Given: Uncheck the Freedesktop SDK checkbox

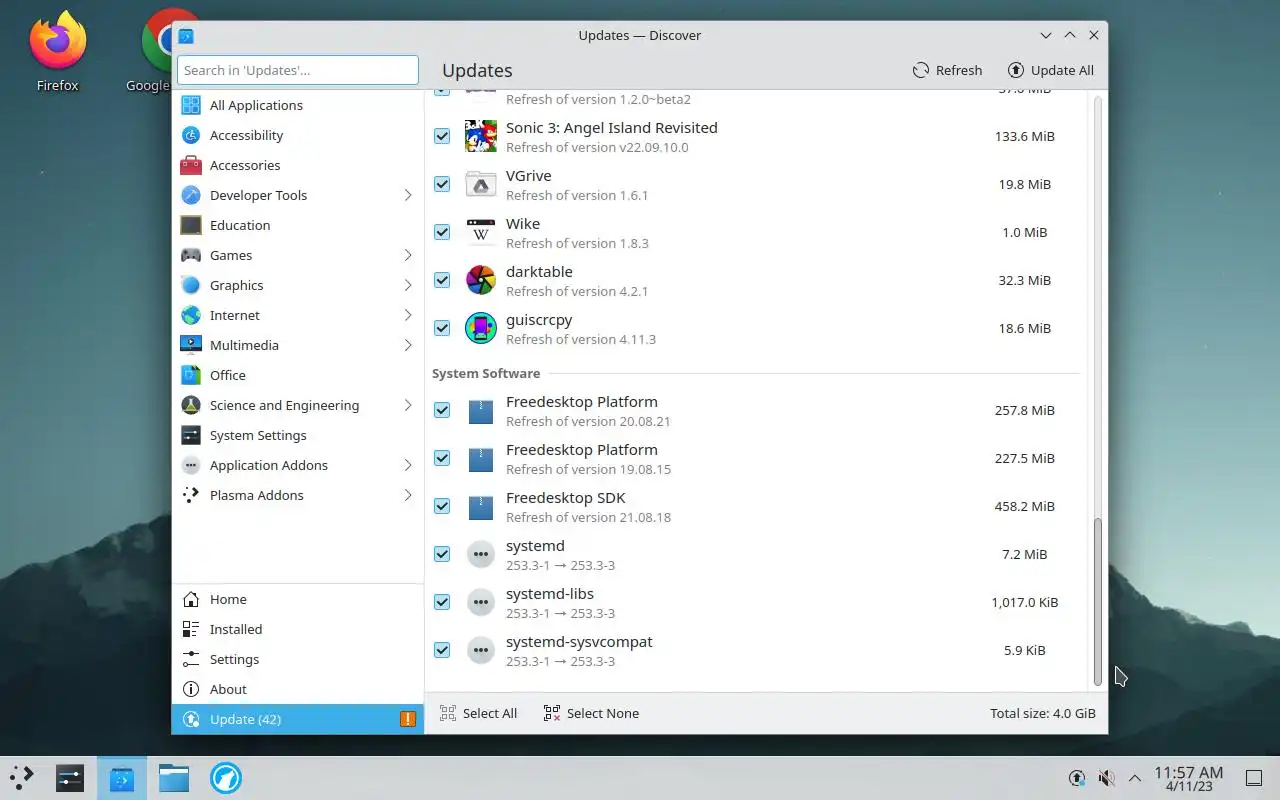Looking at the screenshot, I should tap(442, 506).
